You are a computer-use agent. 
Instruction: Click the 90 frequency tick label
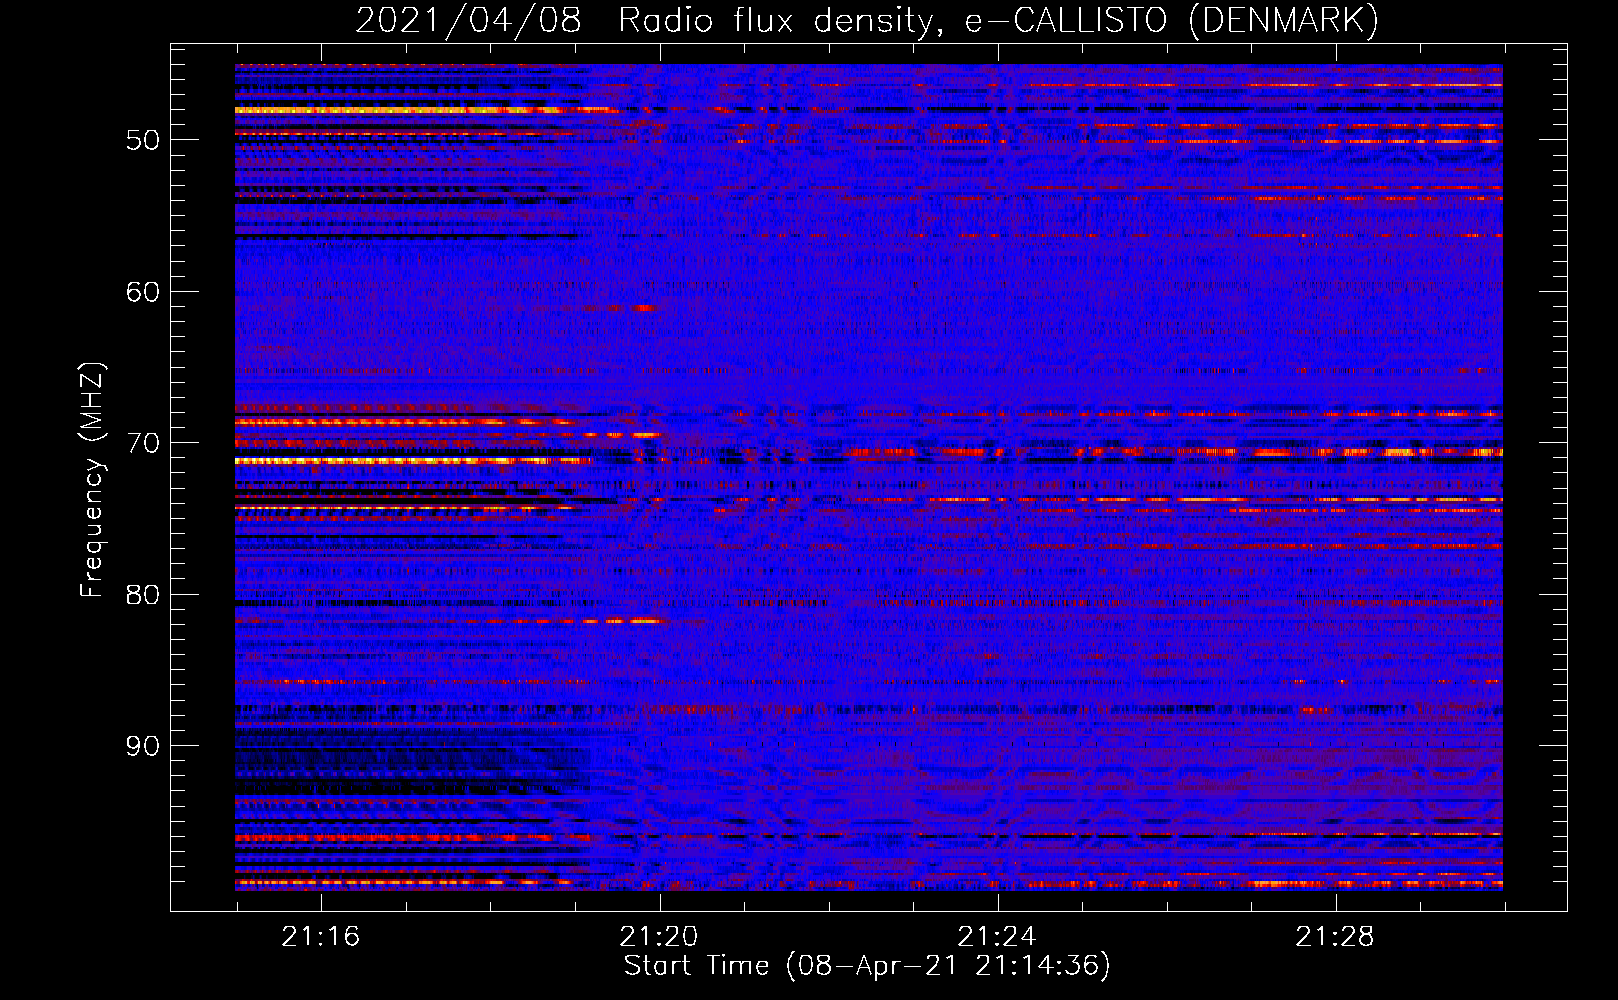[x=143, y=747]
